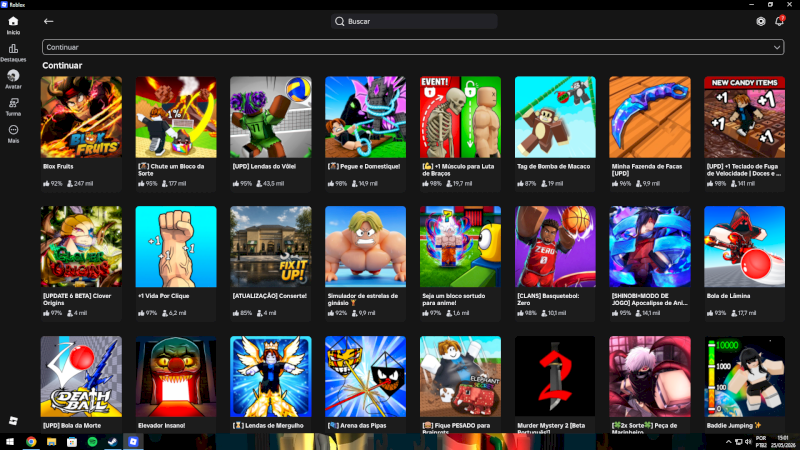Open Lendas do Vôlei thumbnail
Viewport: 800px width, 450px height.
pos(270,117)
